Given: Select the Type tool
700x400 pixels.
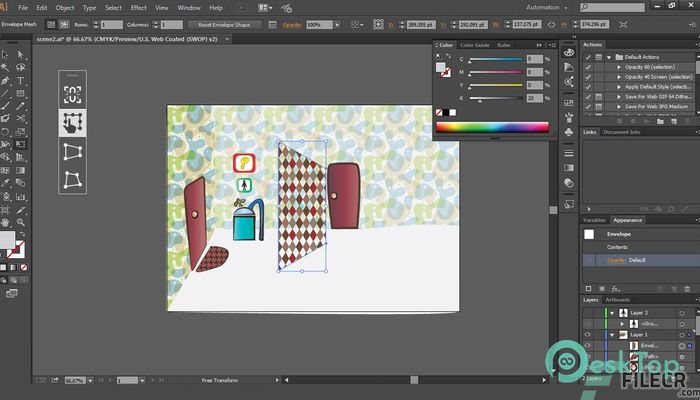Looking at the screenshot, I should [21, 81].
